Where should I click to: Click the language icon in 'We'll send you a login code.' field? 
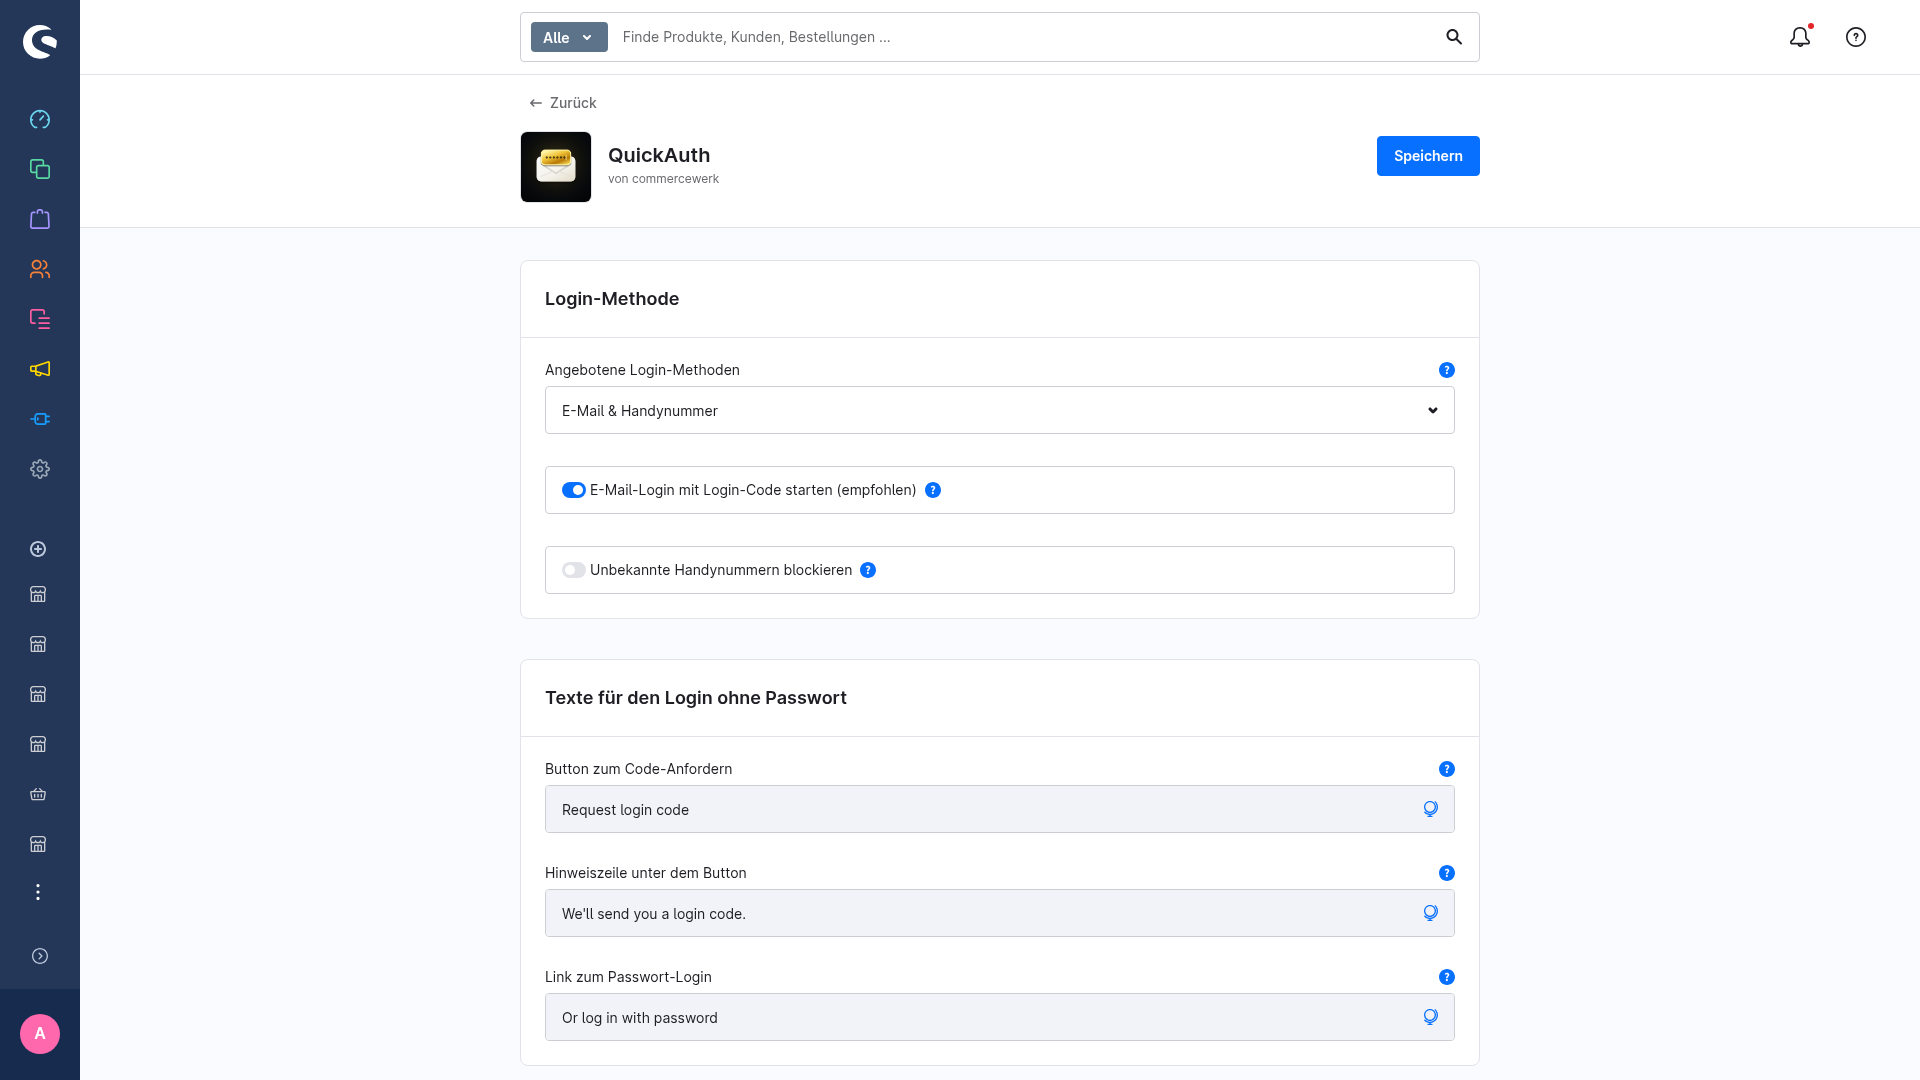[x=1430, y=913]
